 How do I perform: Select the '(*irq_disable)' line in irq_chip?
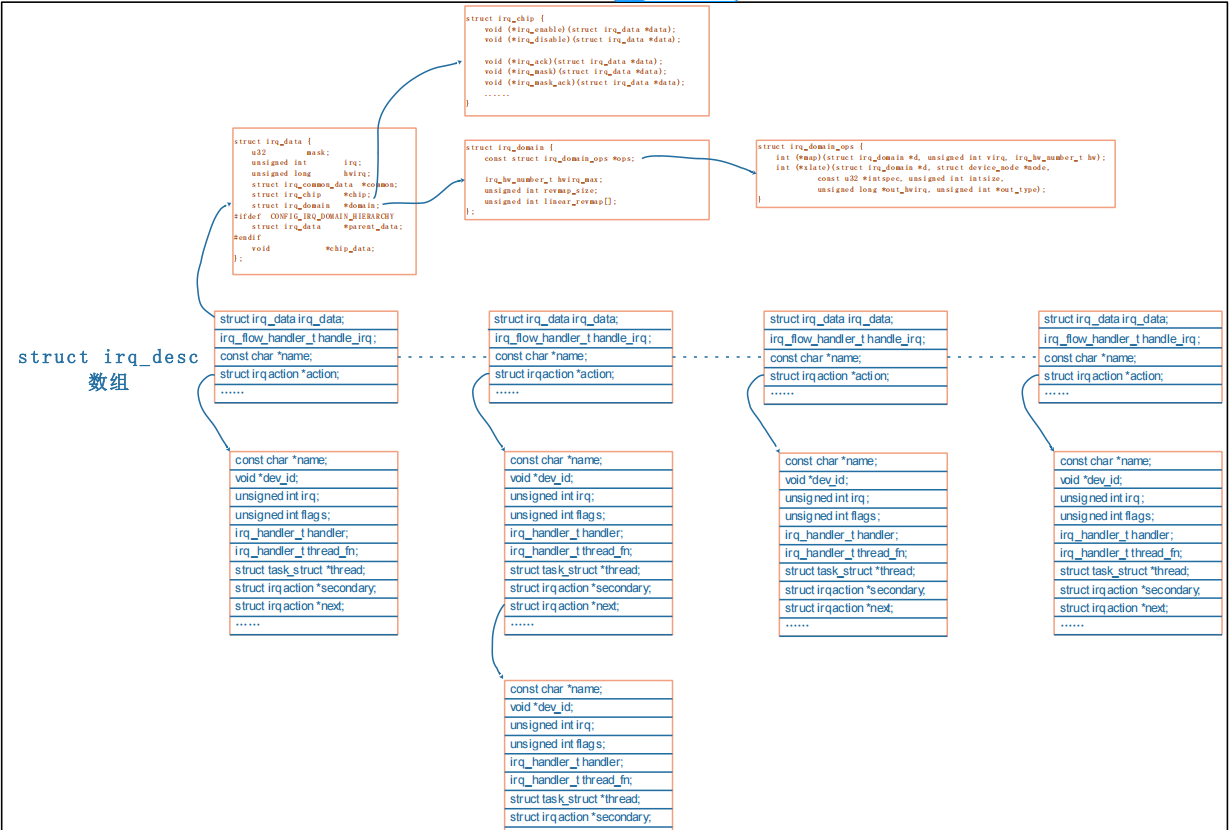(x=582, y=39)
